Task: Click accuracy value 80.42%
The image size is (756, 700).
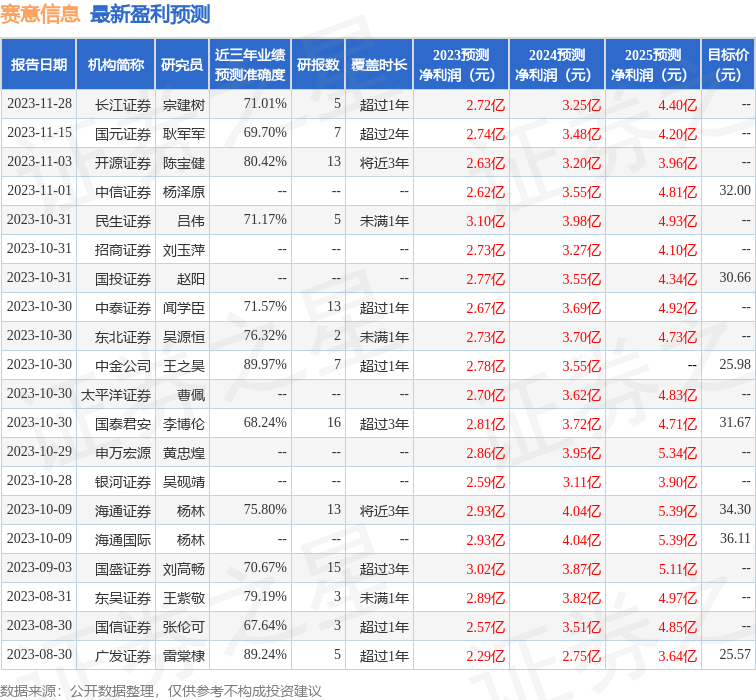Action: (x=265, y=162)
